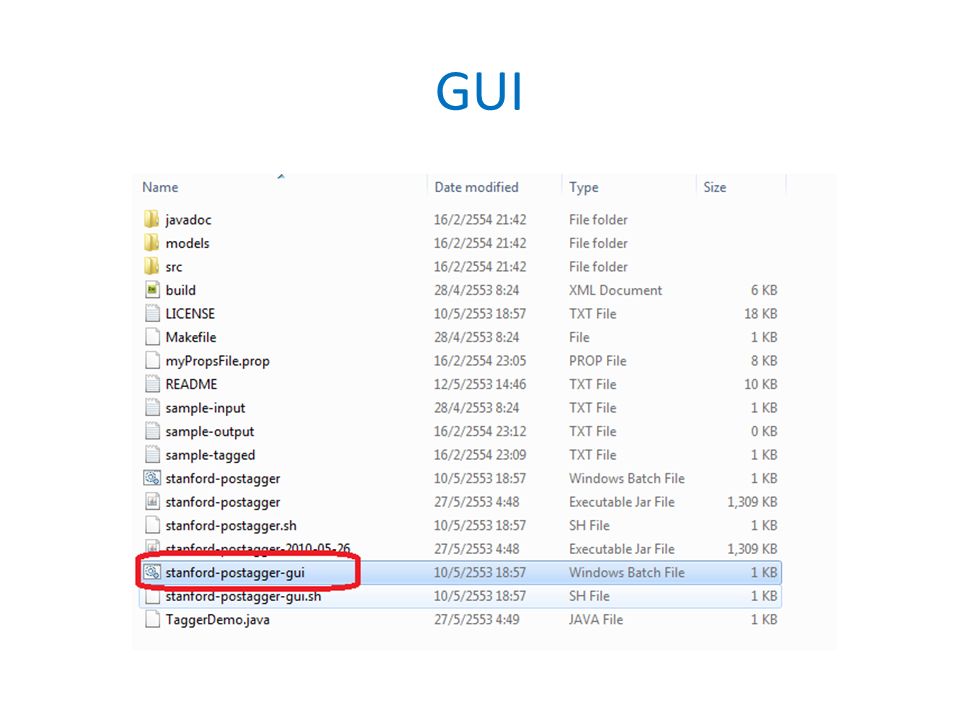Image resolution: width=960 pixels, height=720 pixels.
Task: Click date 27/5/2553 4:49
Action: 476,620
